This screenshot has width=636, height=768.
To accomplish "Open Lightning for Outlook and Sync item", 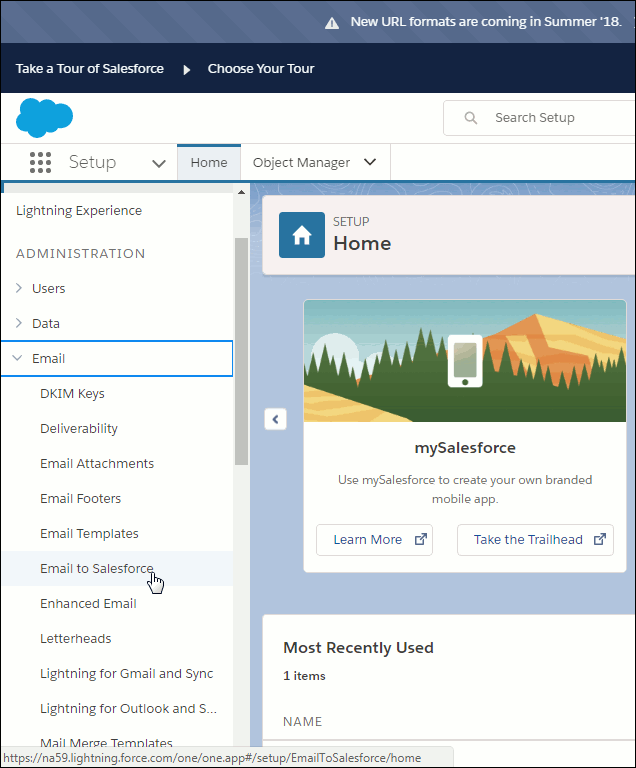I will click(x=128, y=708).
